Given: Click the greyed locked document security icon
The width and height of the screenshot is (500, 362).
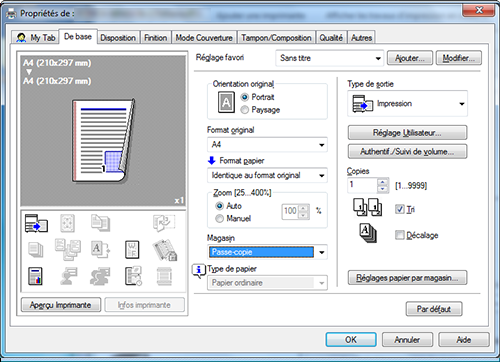Looking at the screenshot, I should click(x=165, y=250).
